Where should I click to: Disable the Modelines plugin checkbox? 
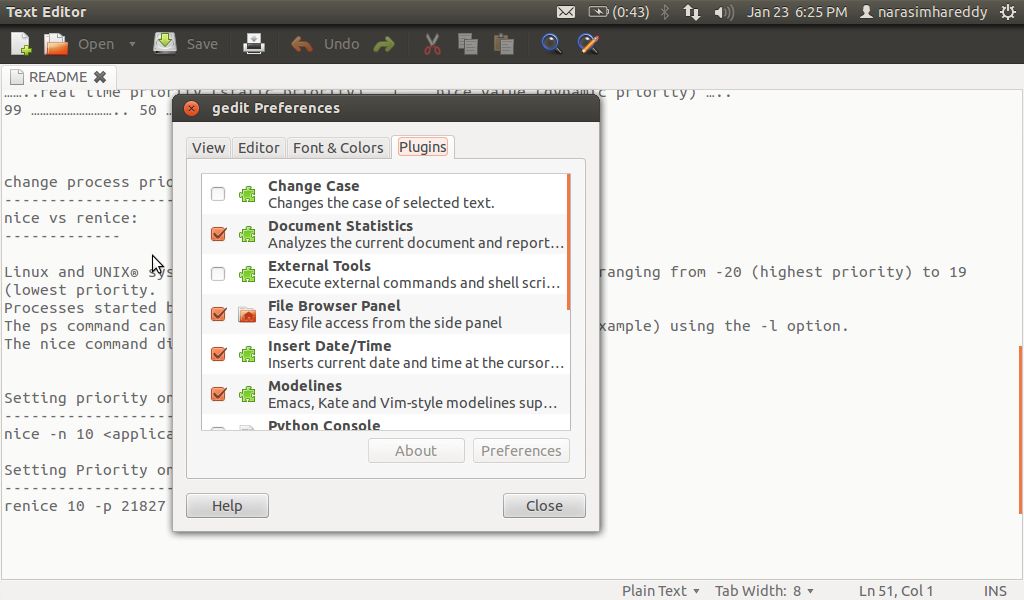pyautogui.click(x=218, y=394)
